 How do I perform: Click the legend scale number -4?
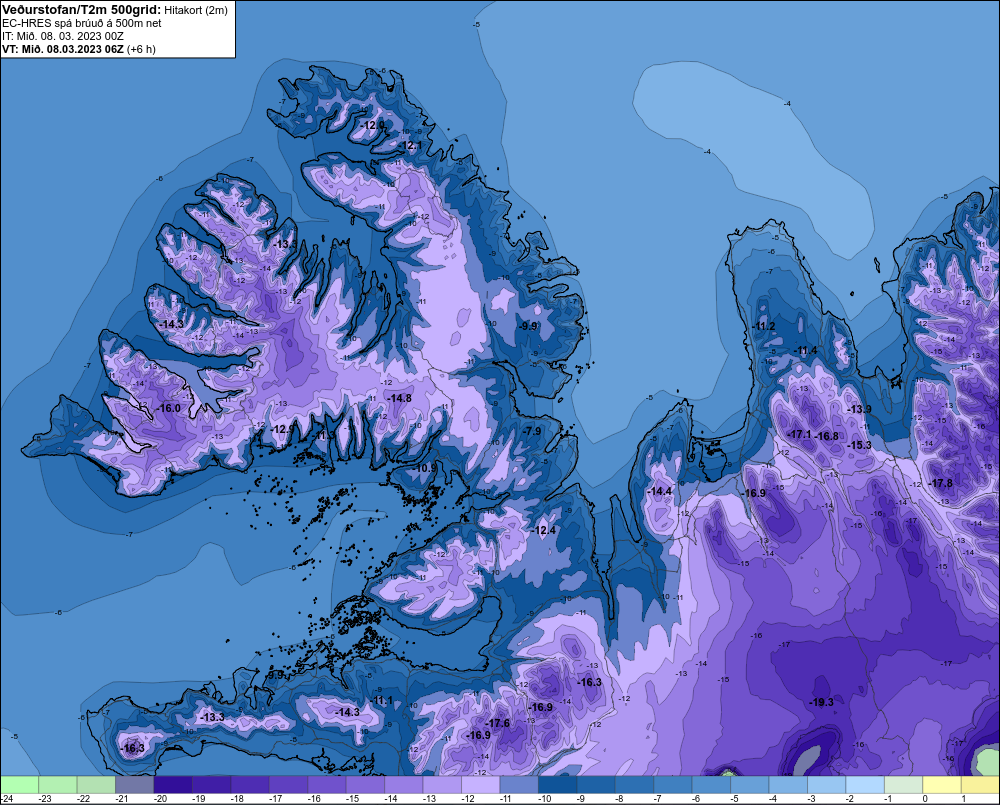(773, 799)
